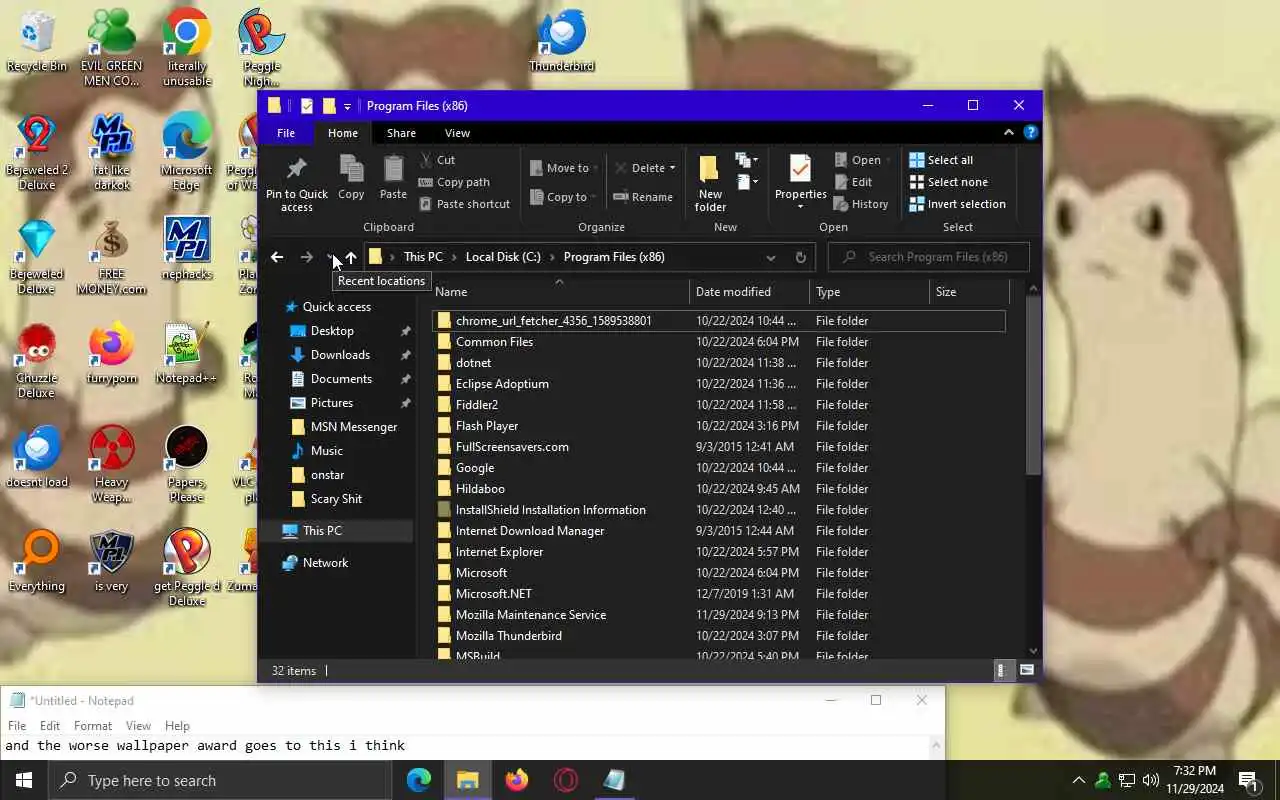
Task: Click Pin to Quick access icon
Action: tap(296, 184)
